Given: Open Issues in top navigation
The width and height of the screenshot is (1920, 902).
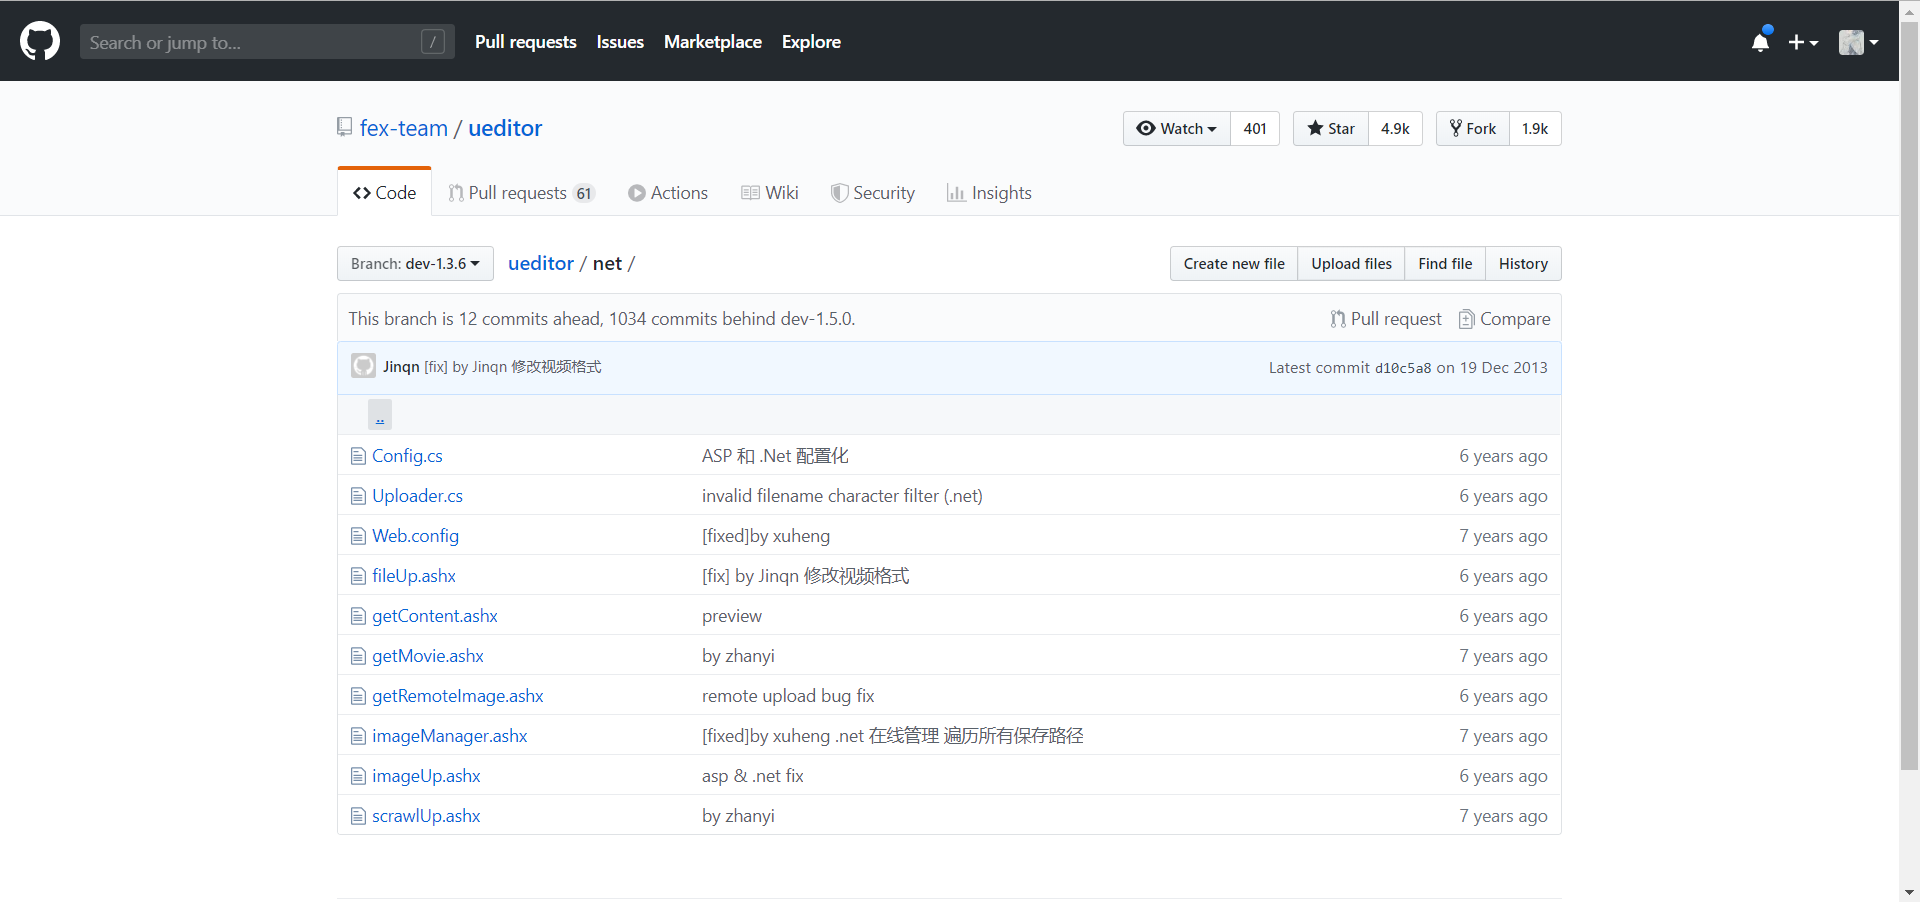Looking at the screenshot, I should 620,42.
